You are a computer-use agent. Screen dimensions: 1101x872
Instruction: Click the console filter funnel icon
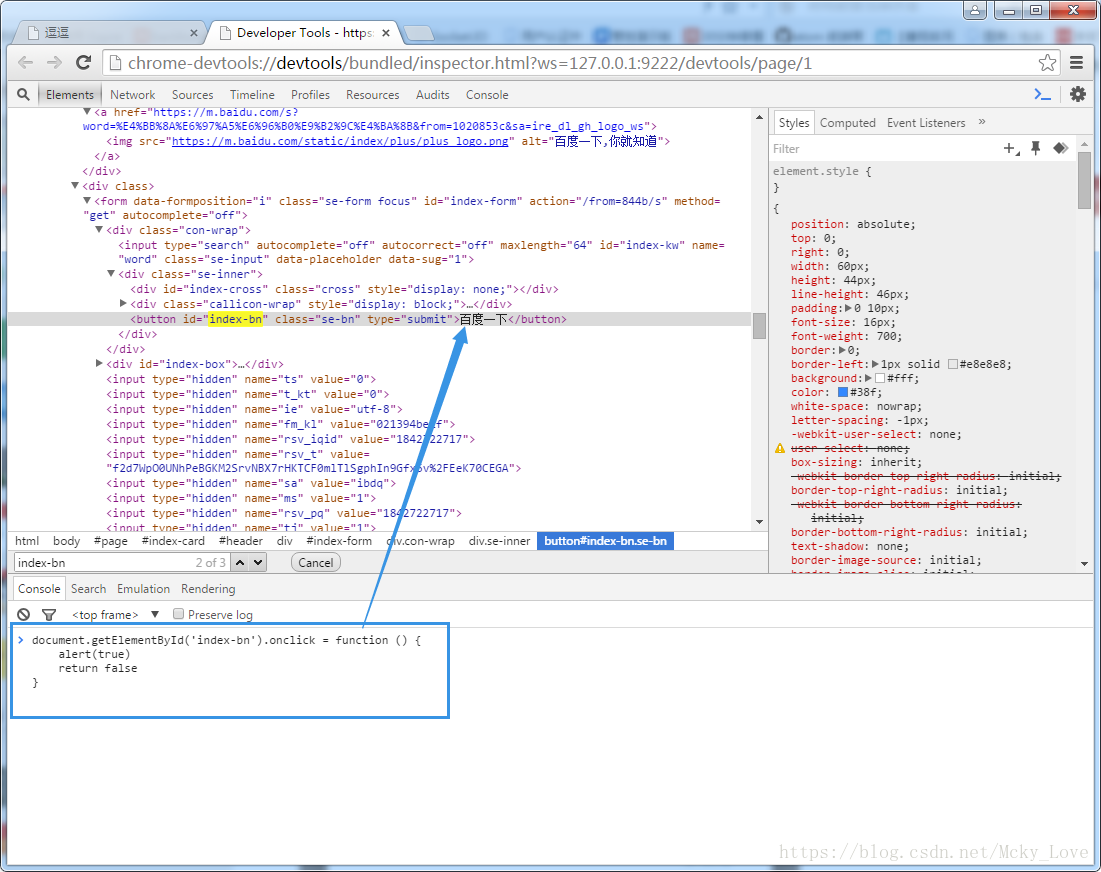(49, 614)
